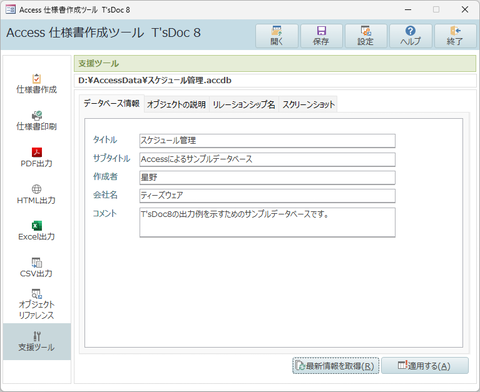Choose HTML出力 in the sidebar

point(37,194)
